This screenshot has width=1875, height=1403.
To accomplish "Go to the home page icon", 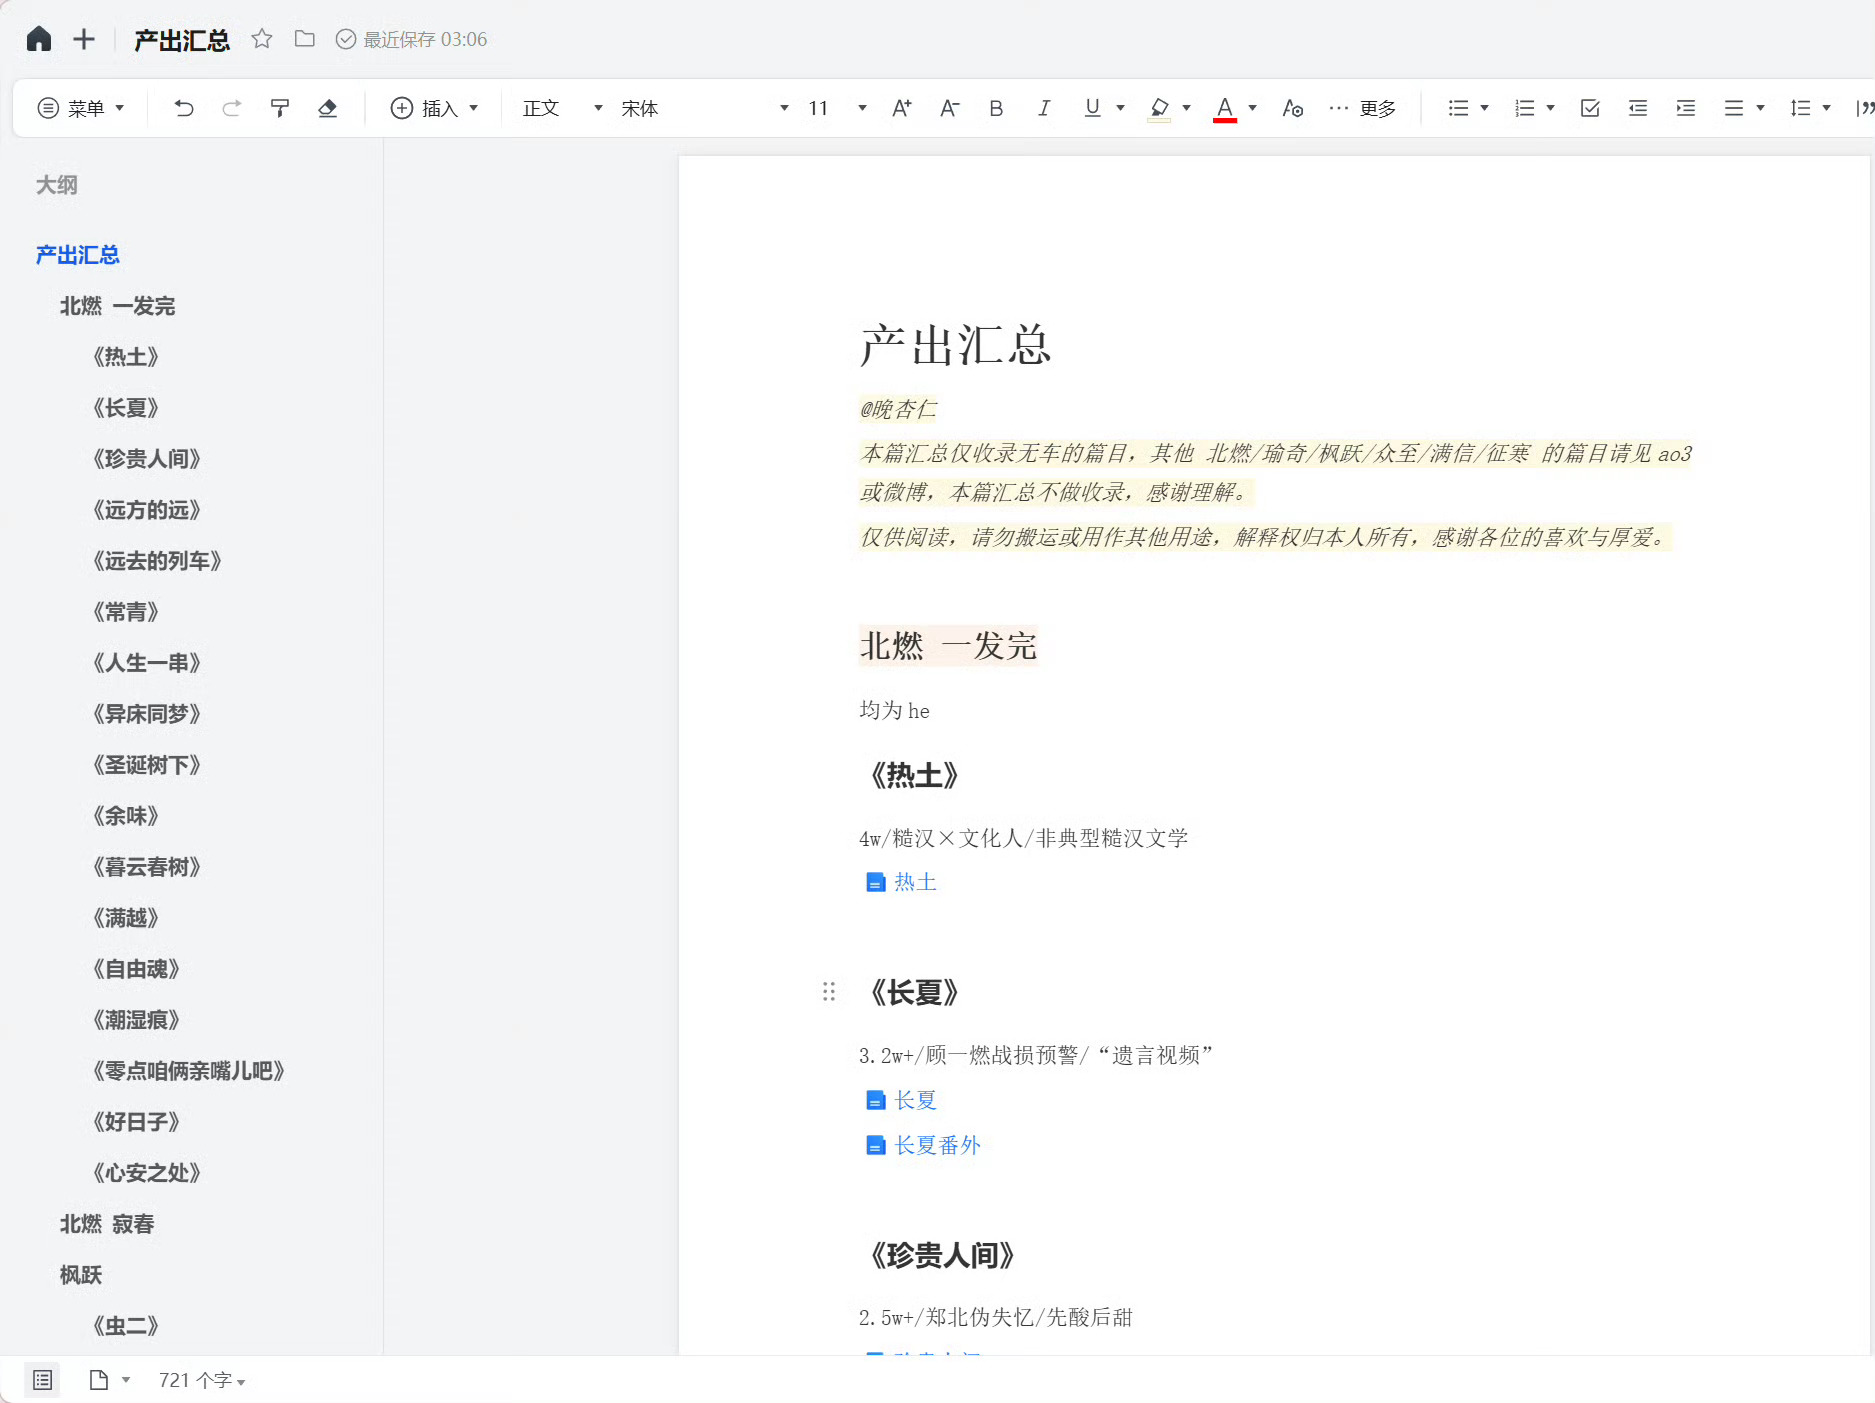I will 39,39.
